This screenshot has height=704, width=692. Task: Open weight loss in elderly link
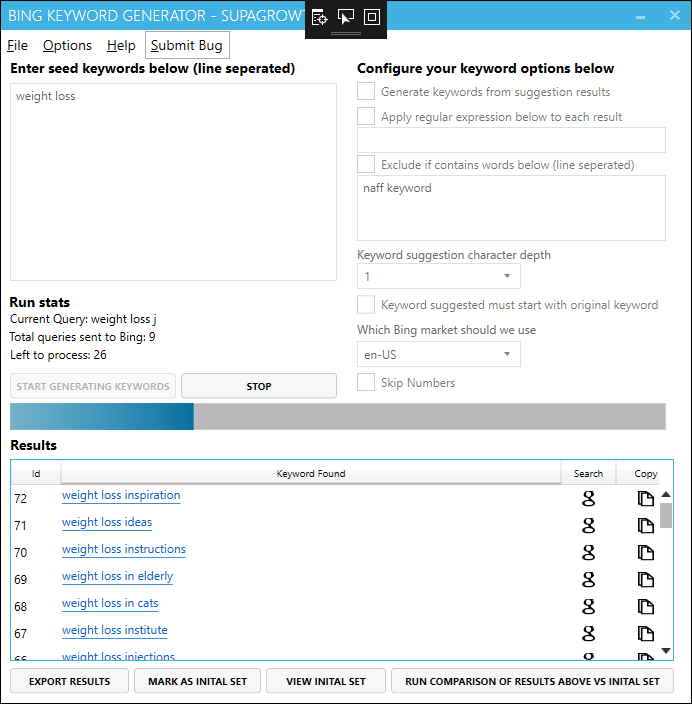[x=117, y=576]
